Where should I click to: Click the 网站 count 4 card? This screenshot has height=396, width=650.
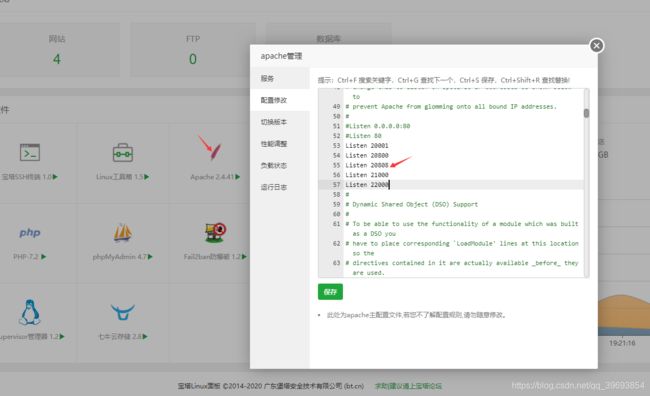pyautogui.click(x=57, y=50)
